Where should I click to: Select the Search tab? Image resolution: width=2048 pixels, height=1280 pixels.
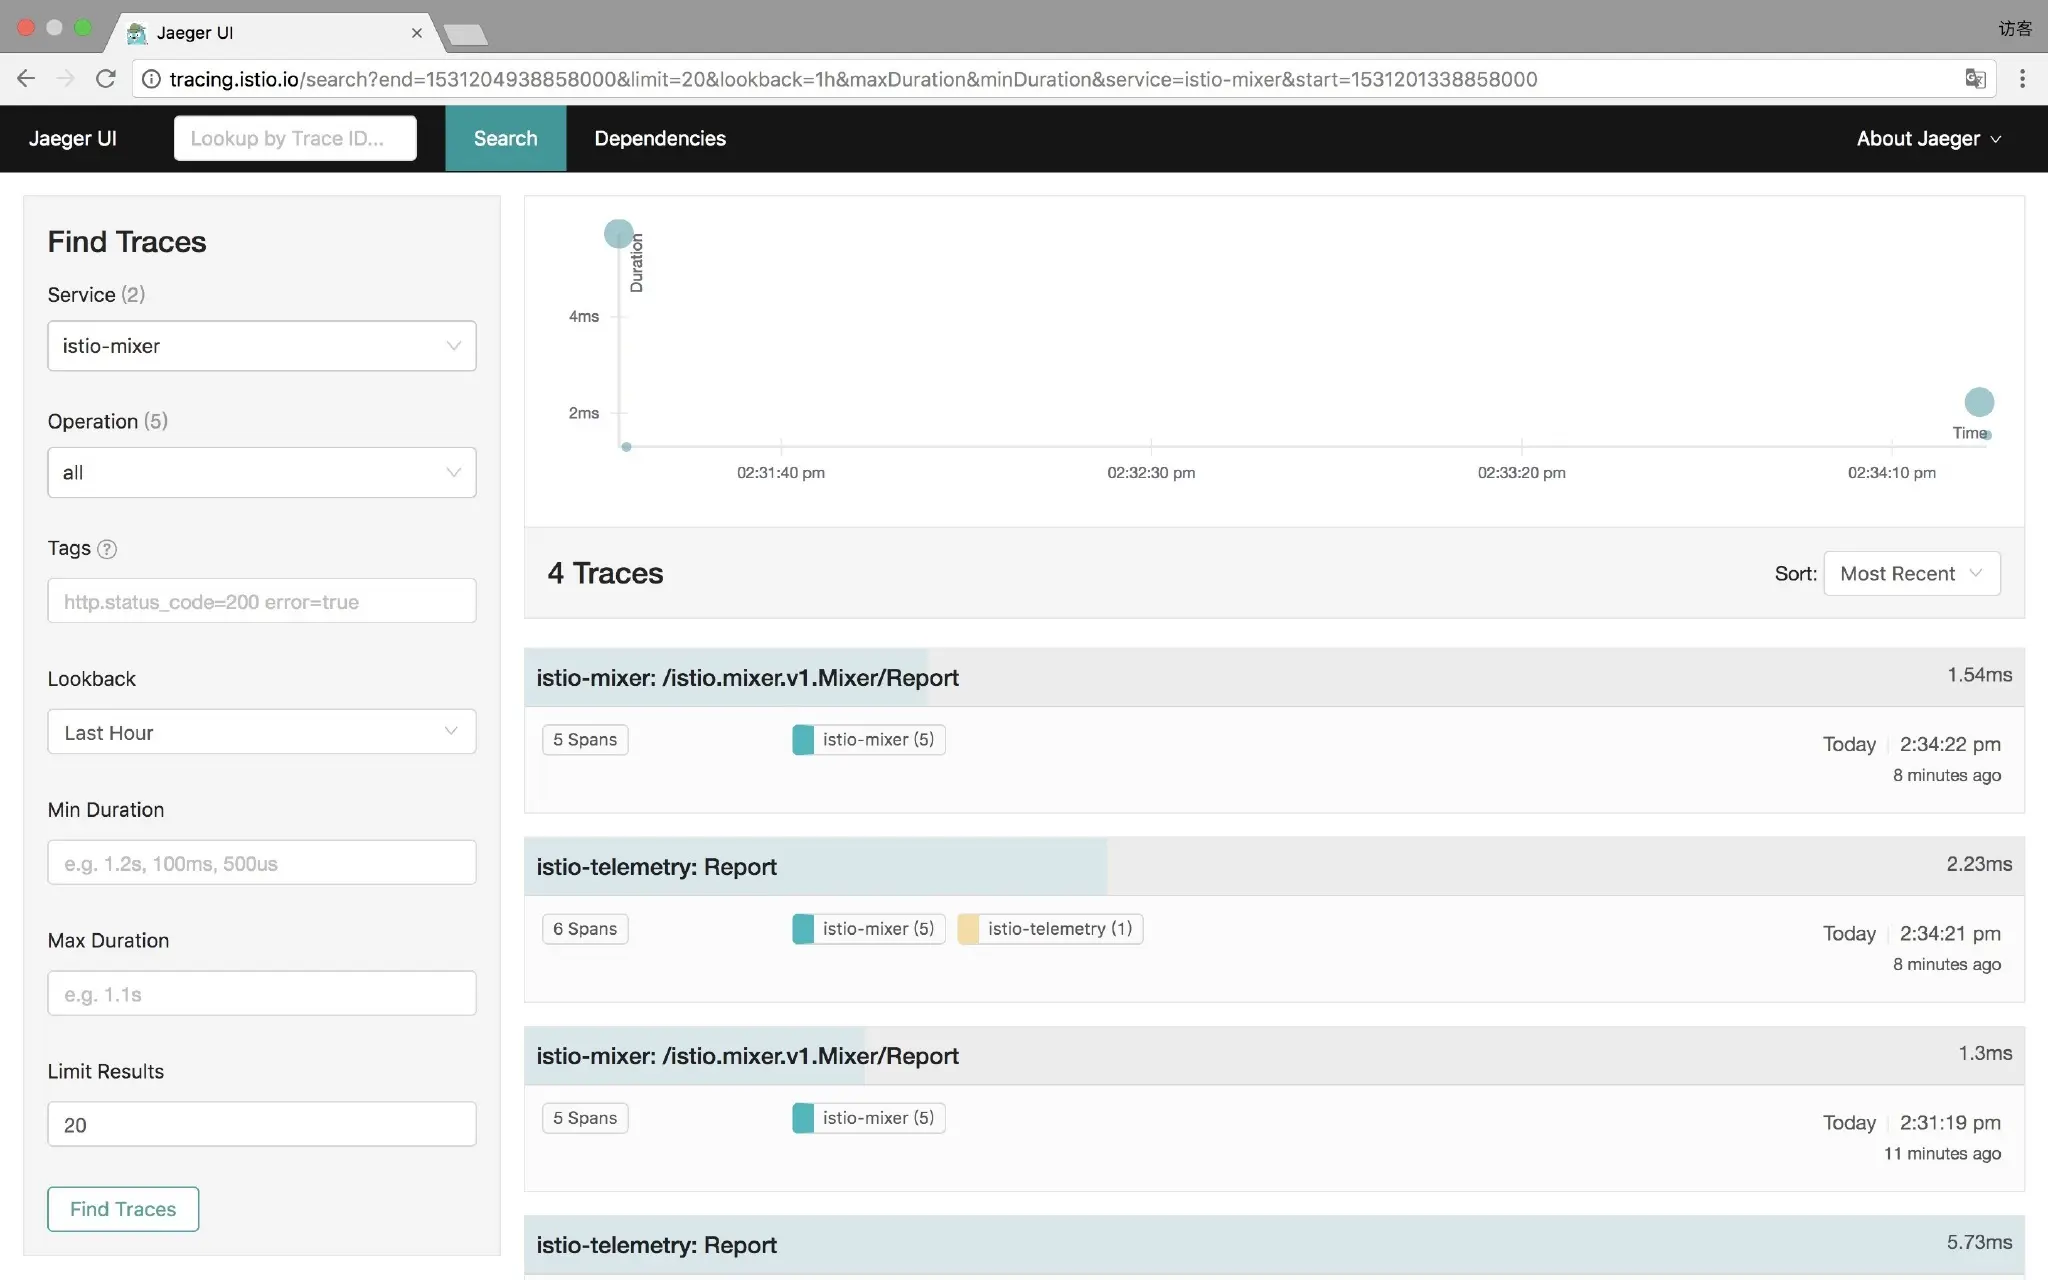coord(505,139)
